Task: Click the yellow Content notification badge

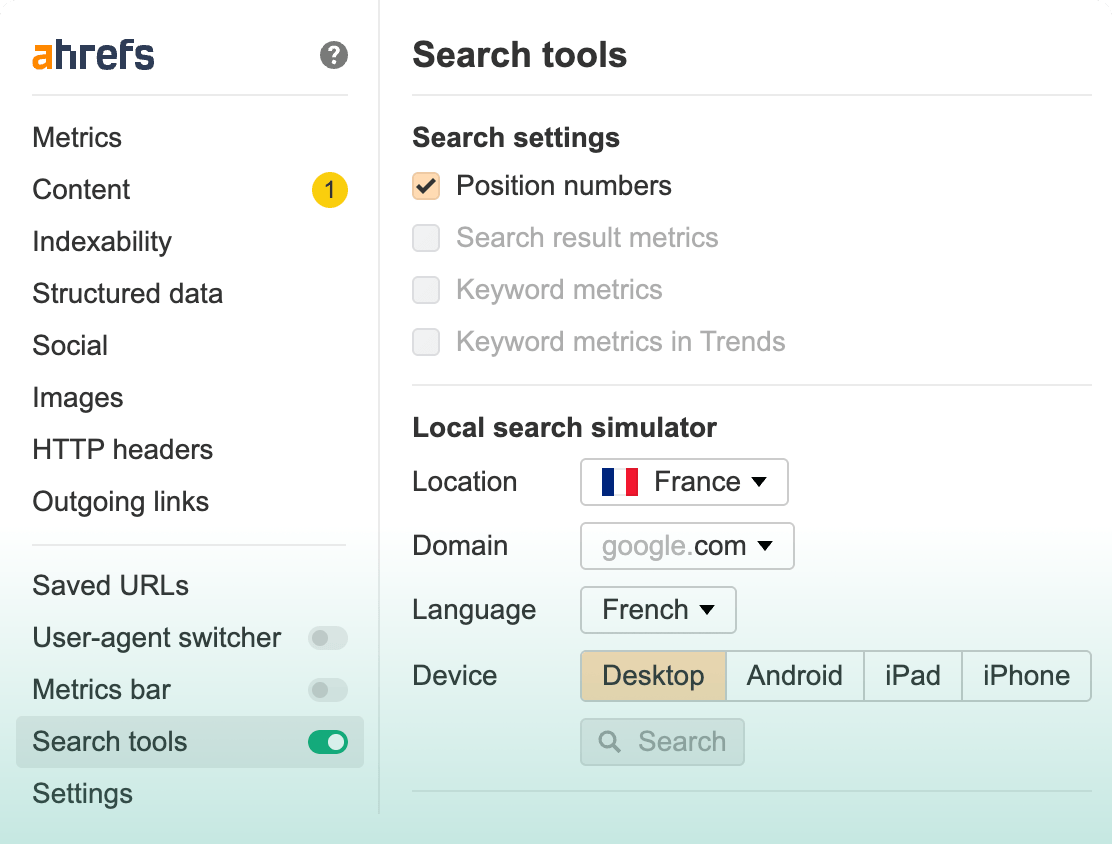Action: click(x=329, y=190)
